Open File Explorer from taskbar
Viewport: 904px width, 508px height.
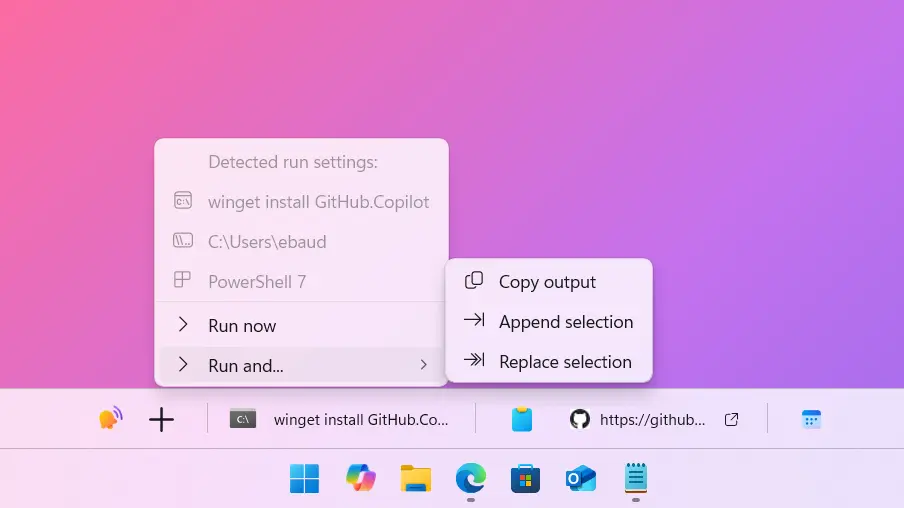[x=416, y=478]
